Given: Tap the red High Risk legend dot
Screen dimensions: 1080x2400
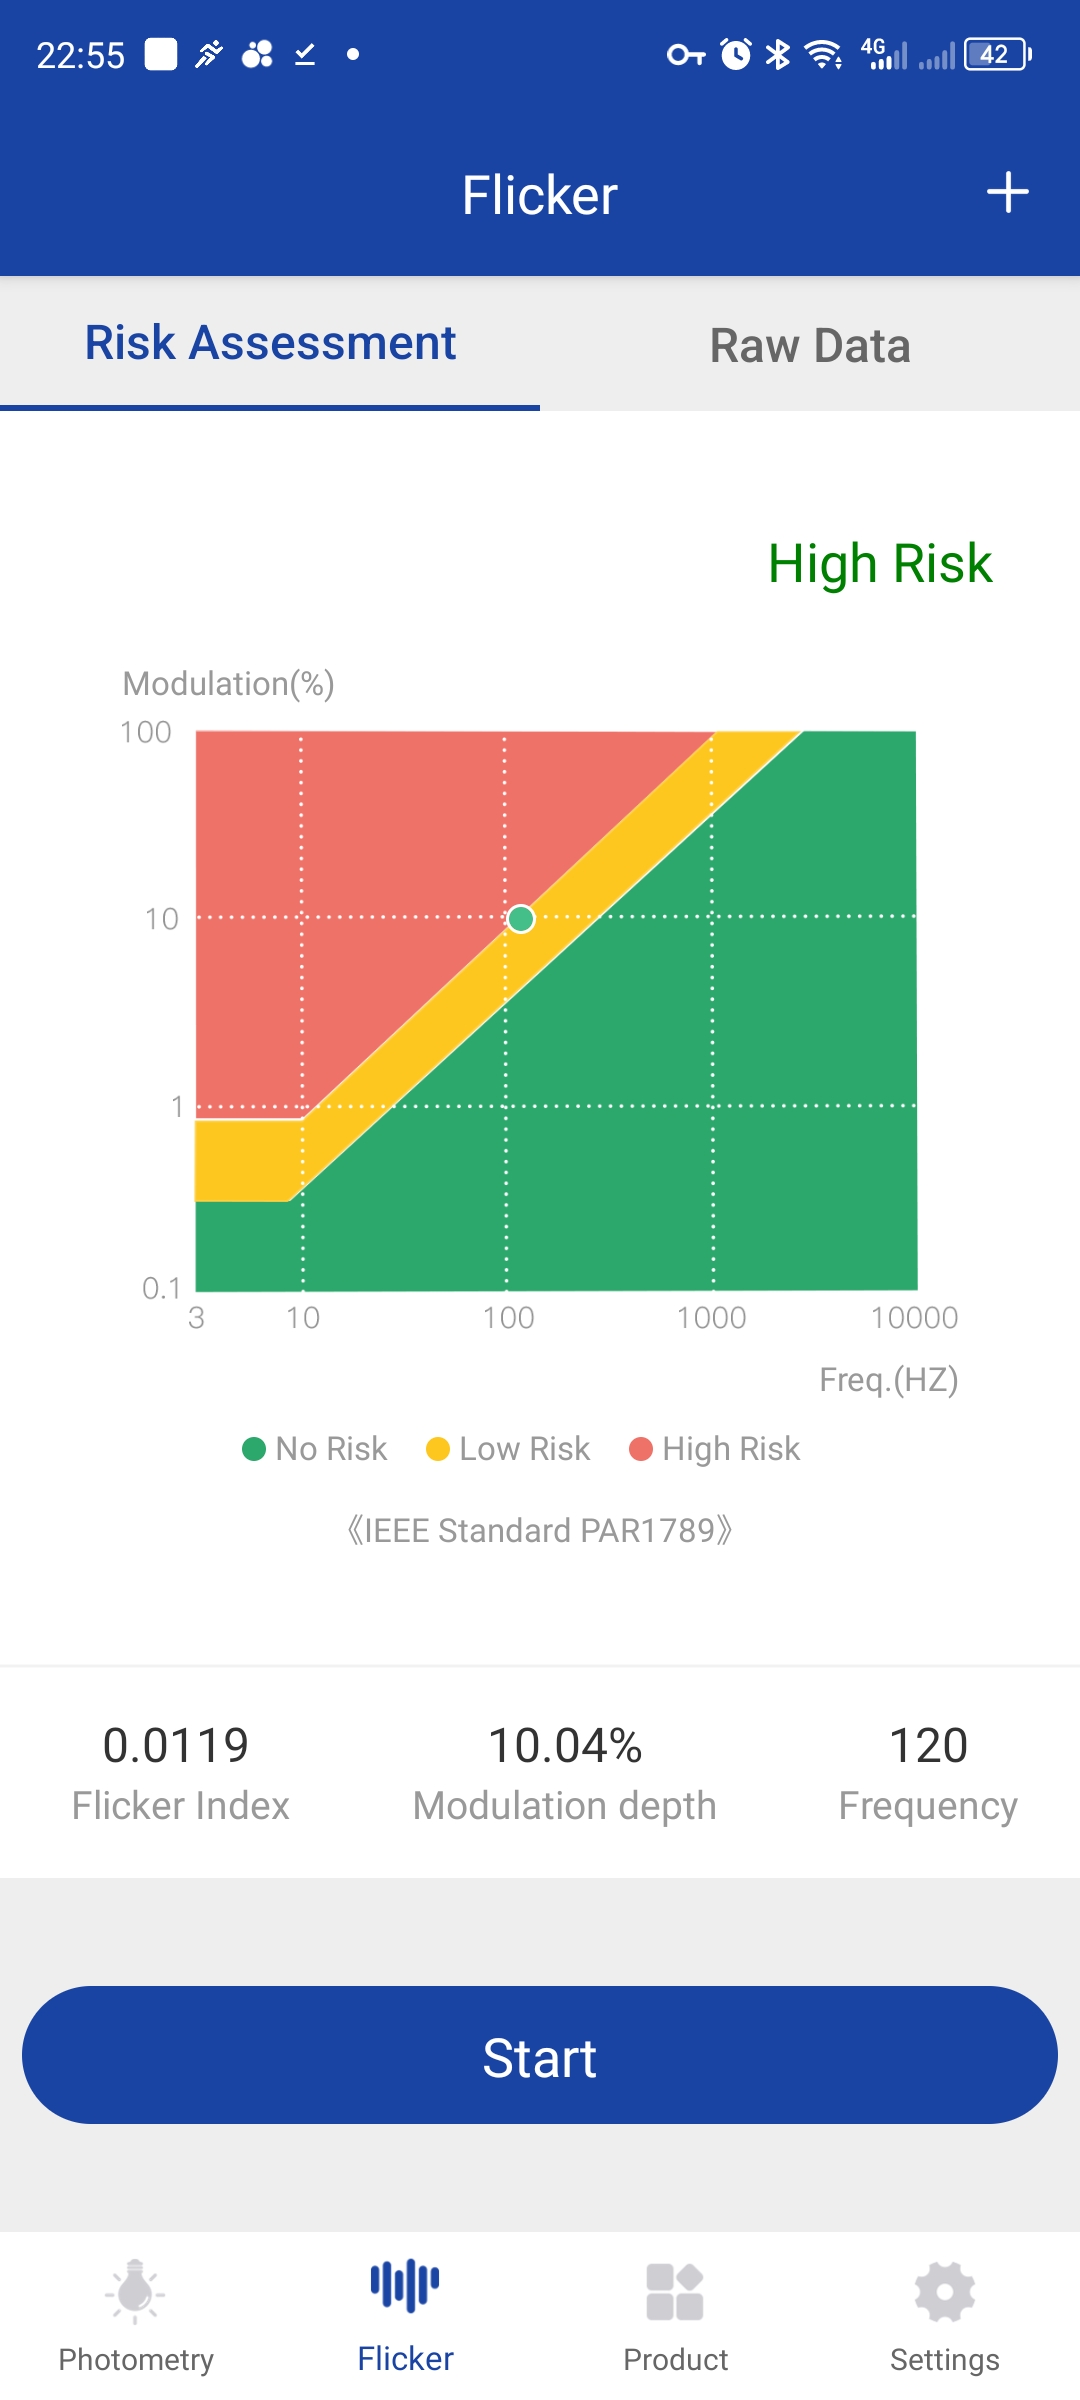Looking at the screenshot, I should [x=640, y=1449].
